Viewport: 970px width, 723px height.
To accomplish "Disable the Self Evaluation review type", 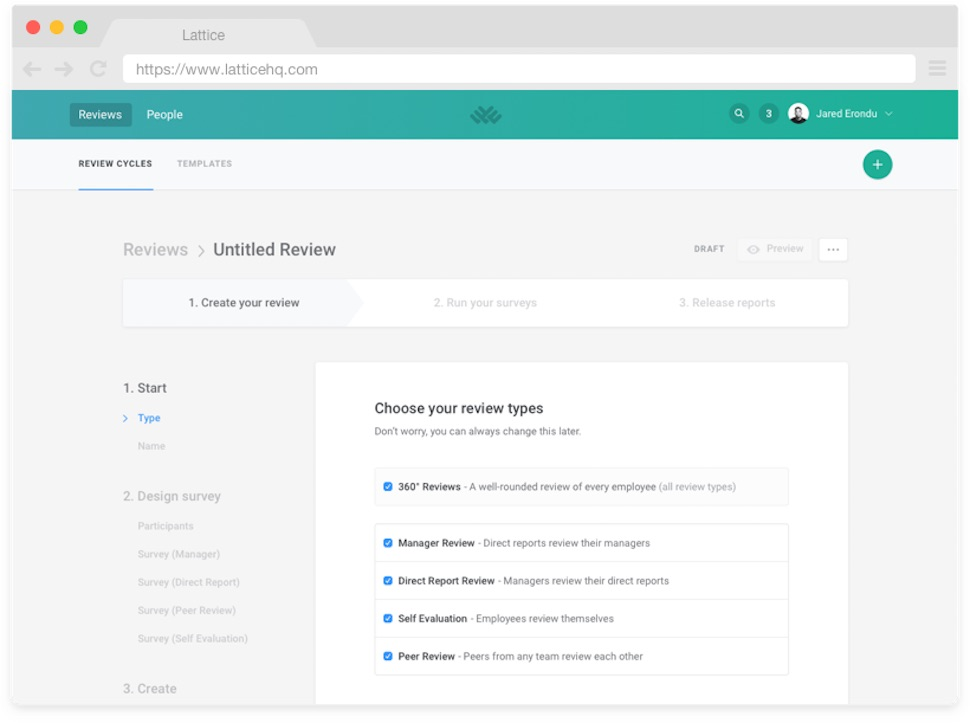I will 388,618.
